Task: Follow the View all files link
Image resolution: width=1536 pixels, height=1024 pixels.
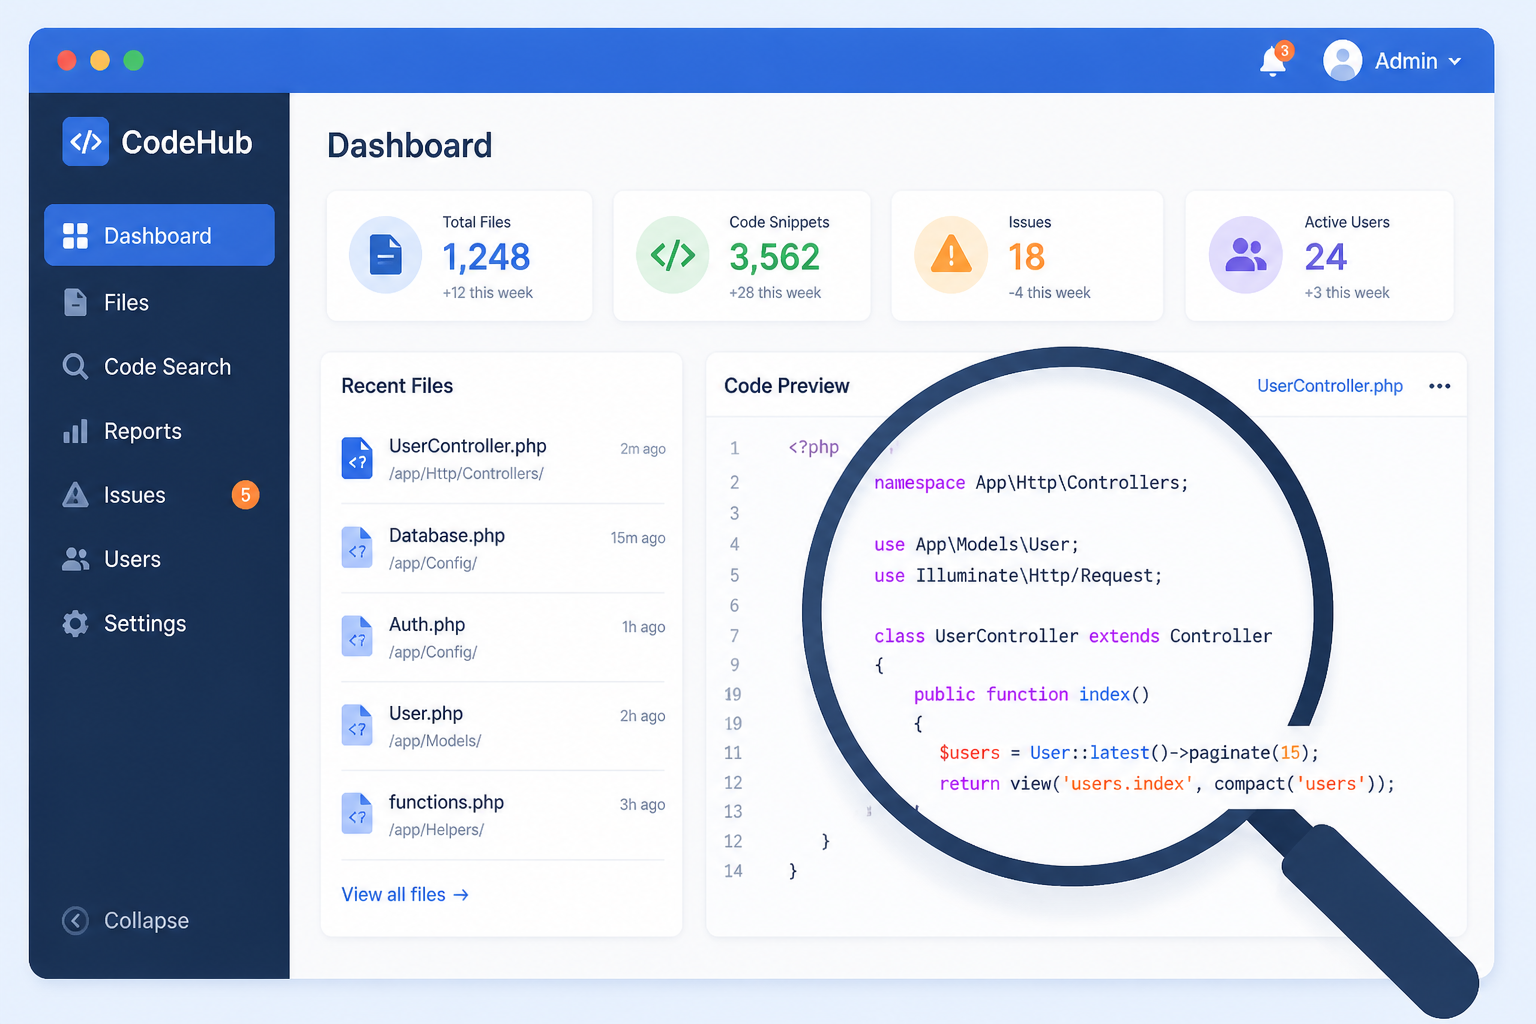Action: [405, 894]
